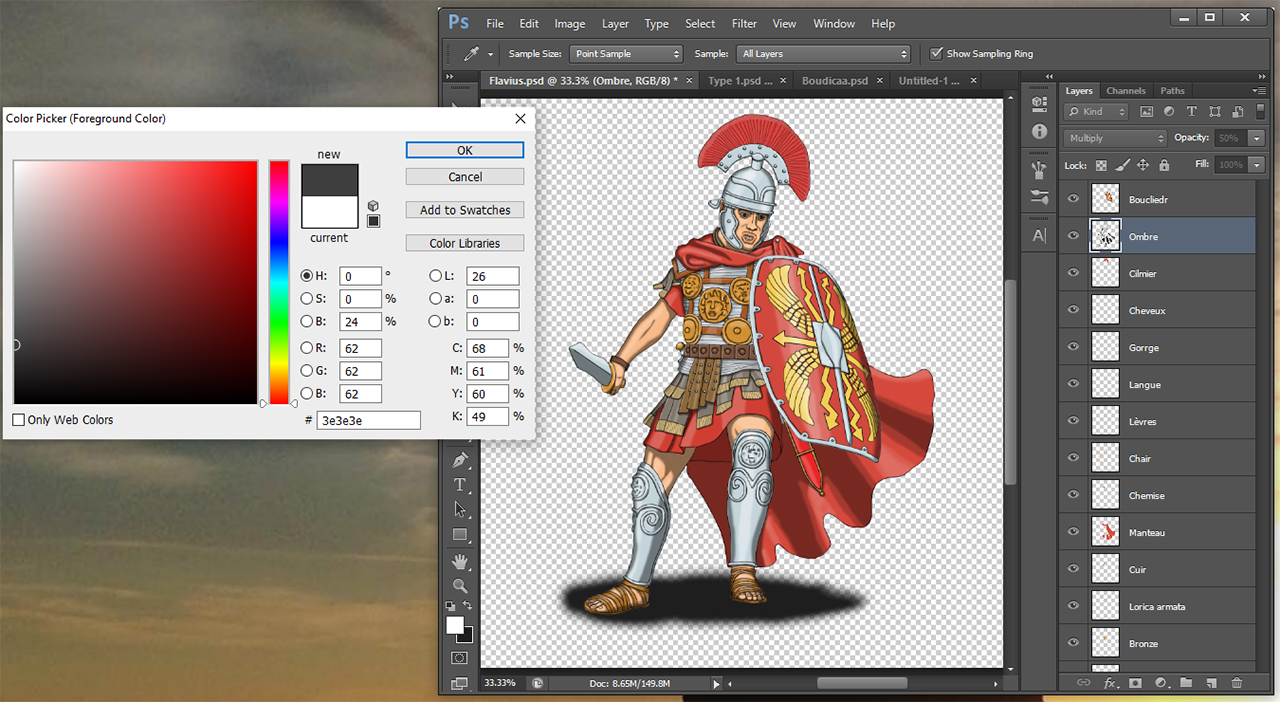Hide the Boucliedr layer
The height and width of the screenshot is (702, 1280).
tap(1073, 199)
